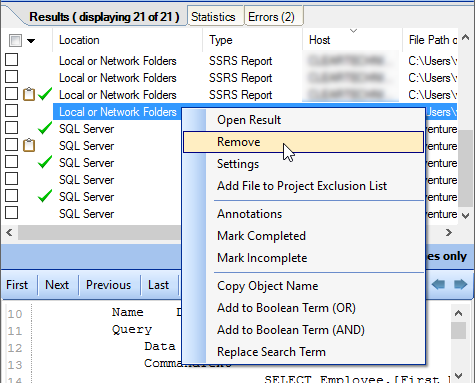Click the results grid vertical scrollbar thumb
475x383 pixels.
coord(466,168)
